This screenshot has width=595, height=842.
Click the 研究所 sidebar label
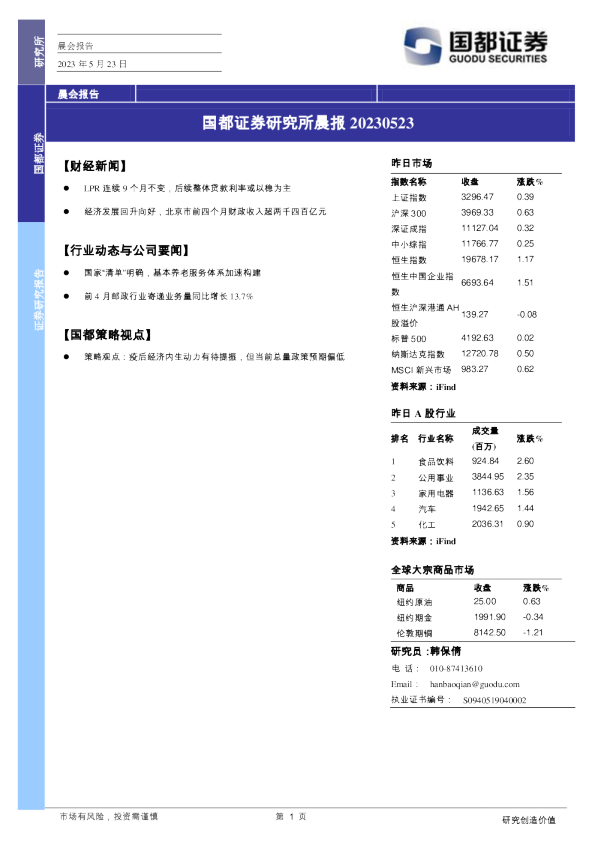(39, 52)
